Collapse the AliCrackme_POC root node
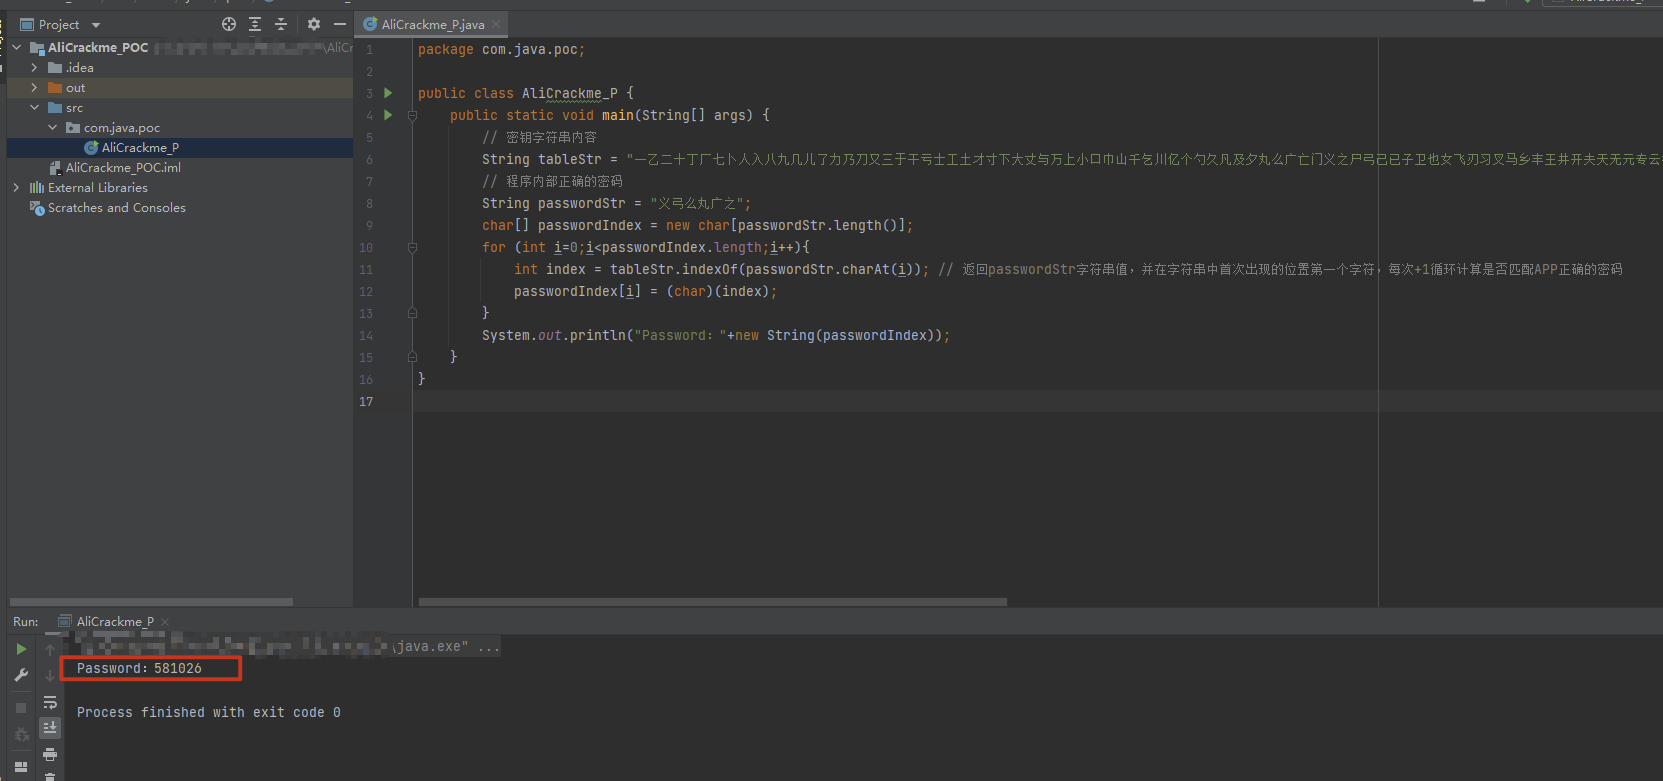Viewport: 1663px width, 781px height. 17,47
